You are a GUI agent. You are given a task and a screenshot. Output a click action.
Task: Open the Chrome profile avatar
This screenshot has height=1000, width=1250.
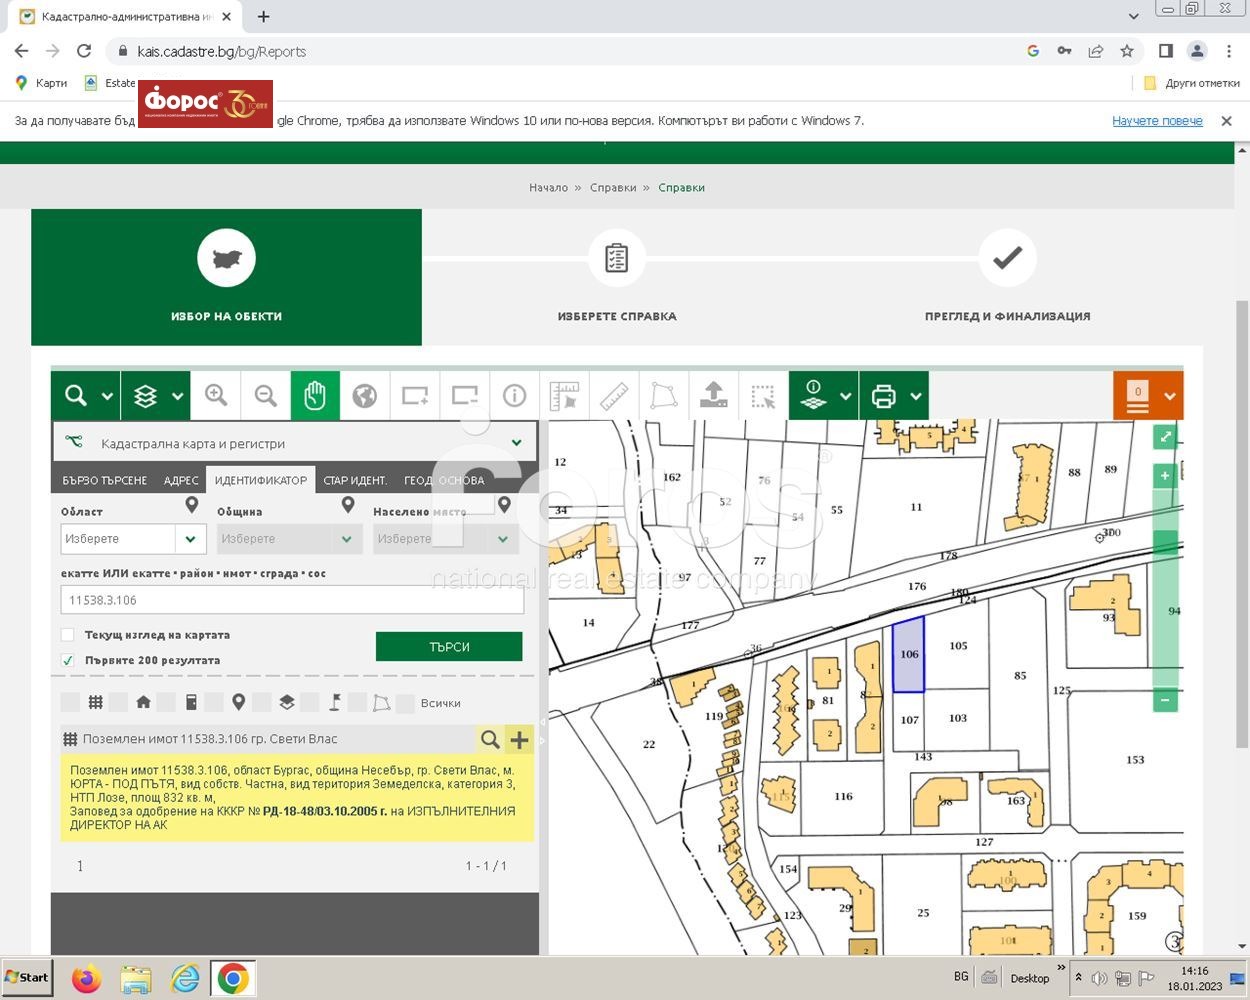coord(1197,51)
